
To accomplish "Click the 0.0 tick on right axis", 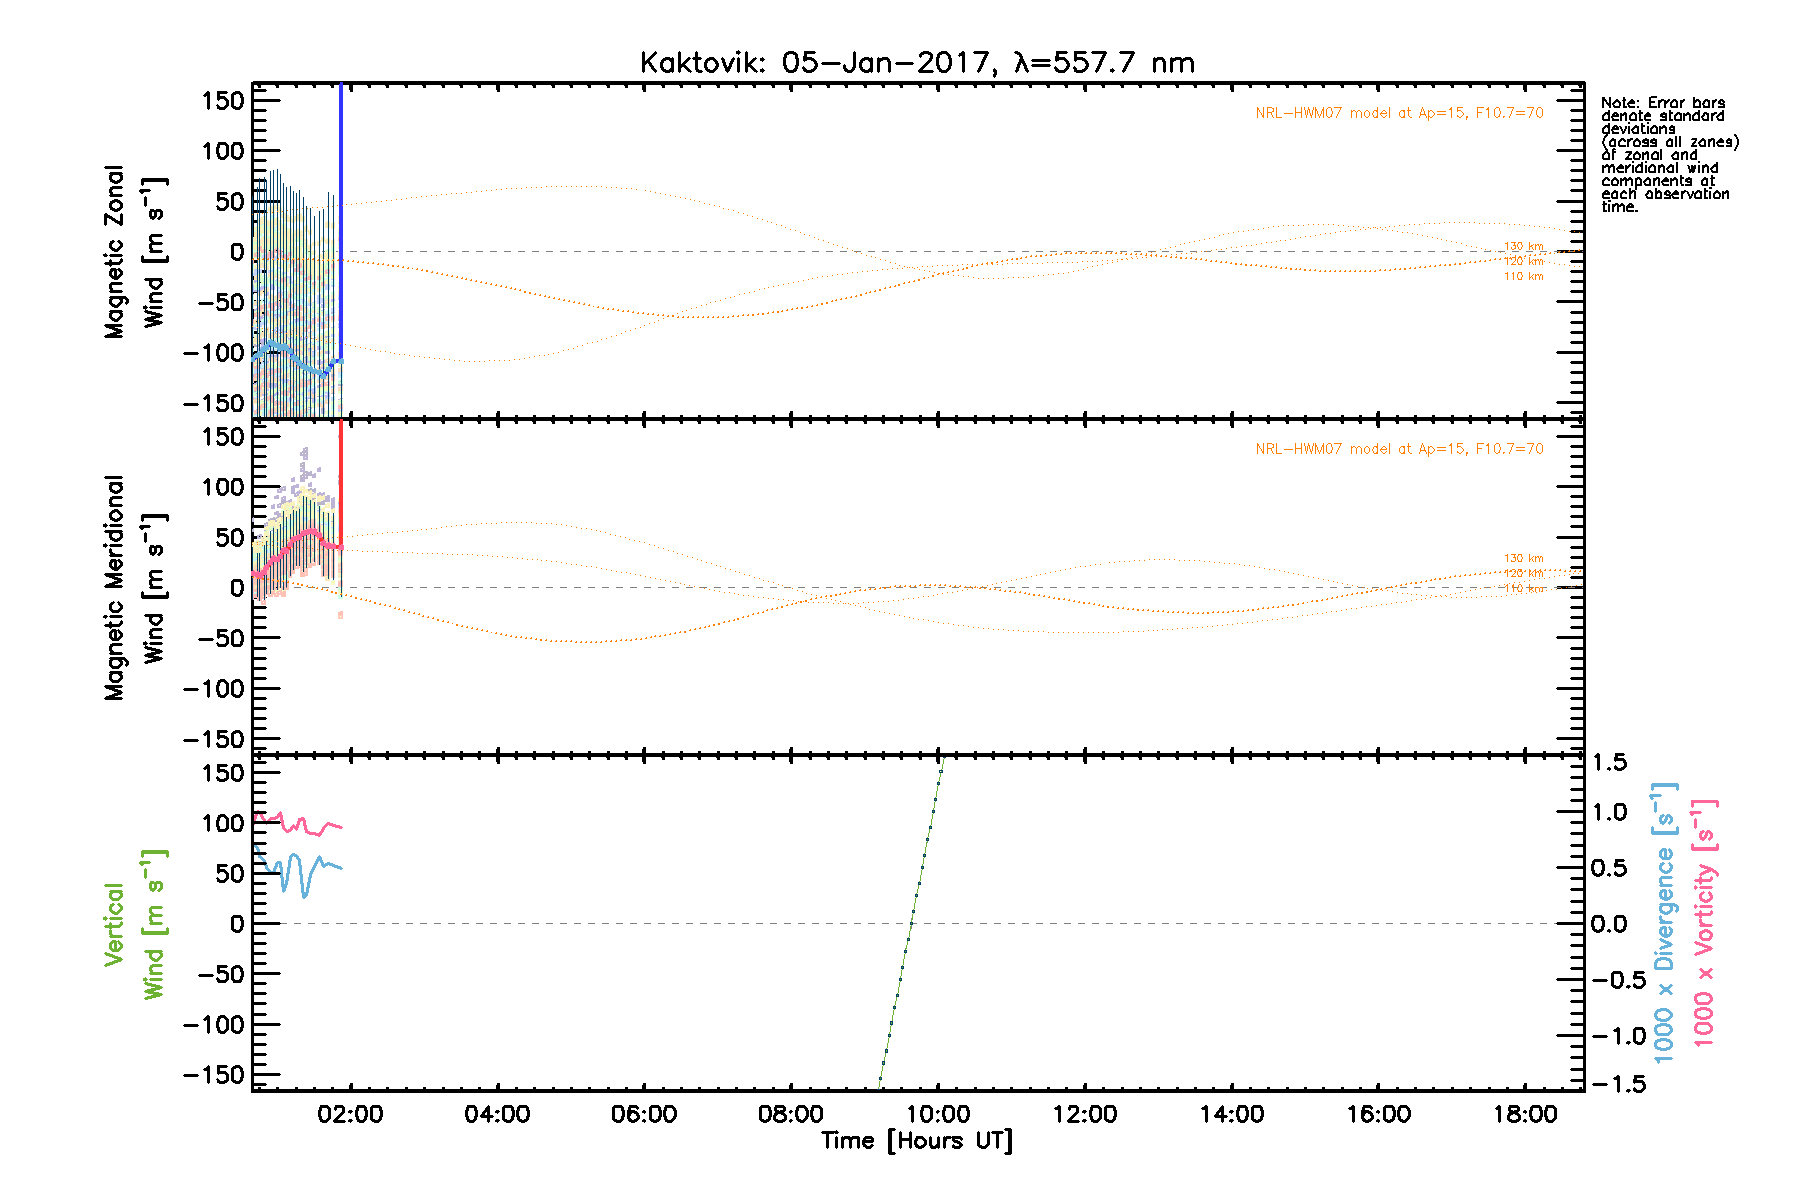I will [x=1611, y=924].
